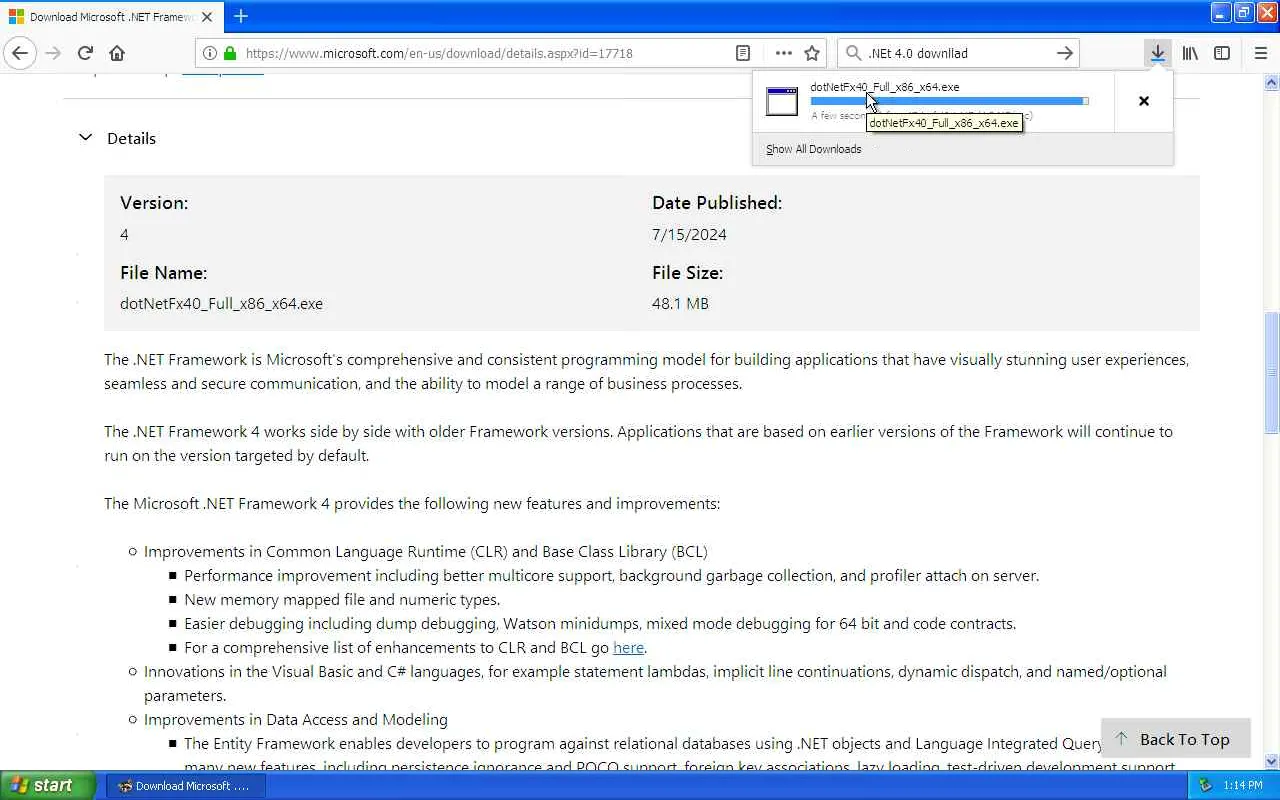Click the scrollbar down arrow

click(x=1271, y=761)
